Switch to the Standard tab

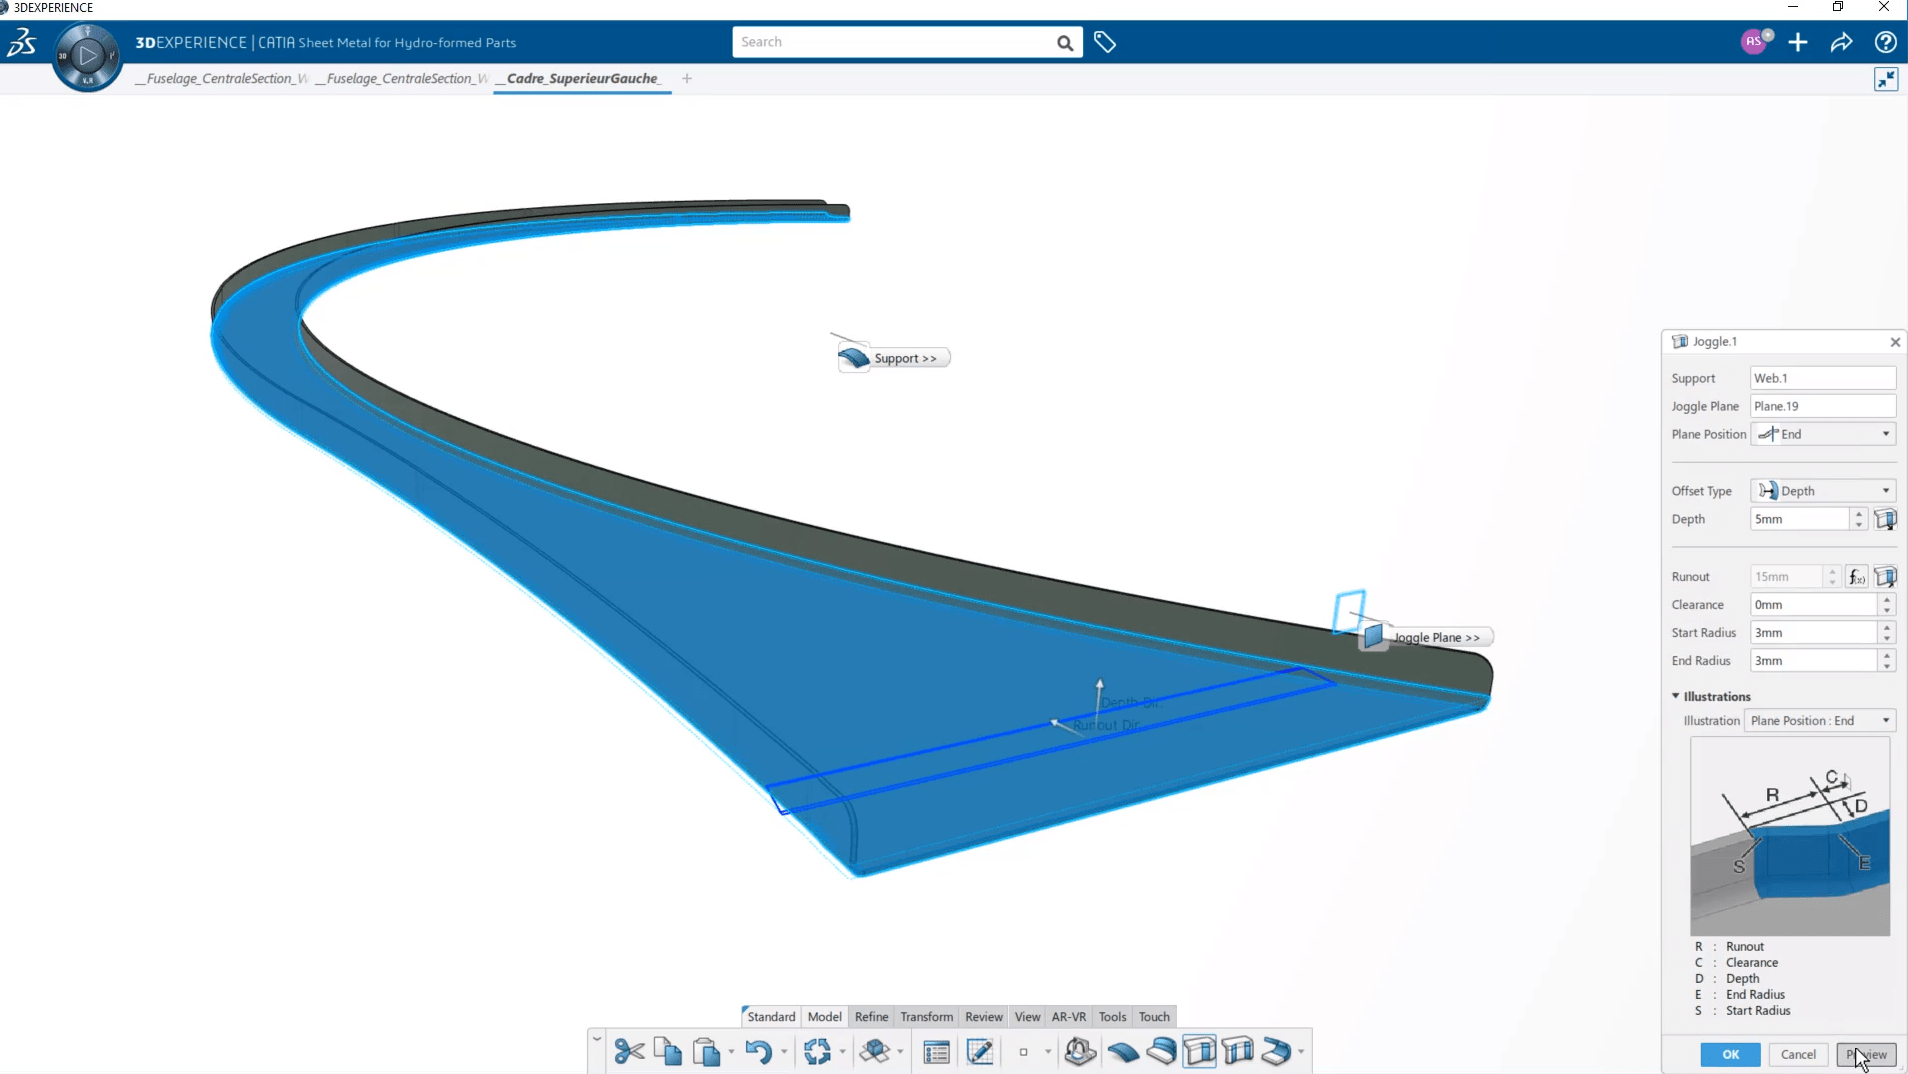[771, 1016]
